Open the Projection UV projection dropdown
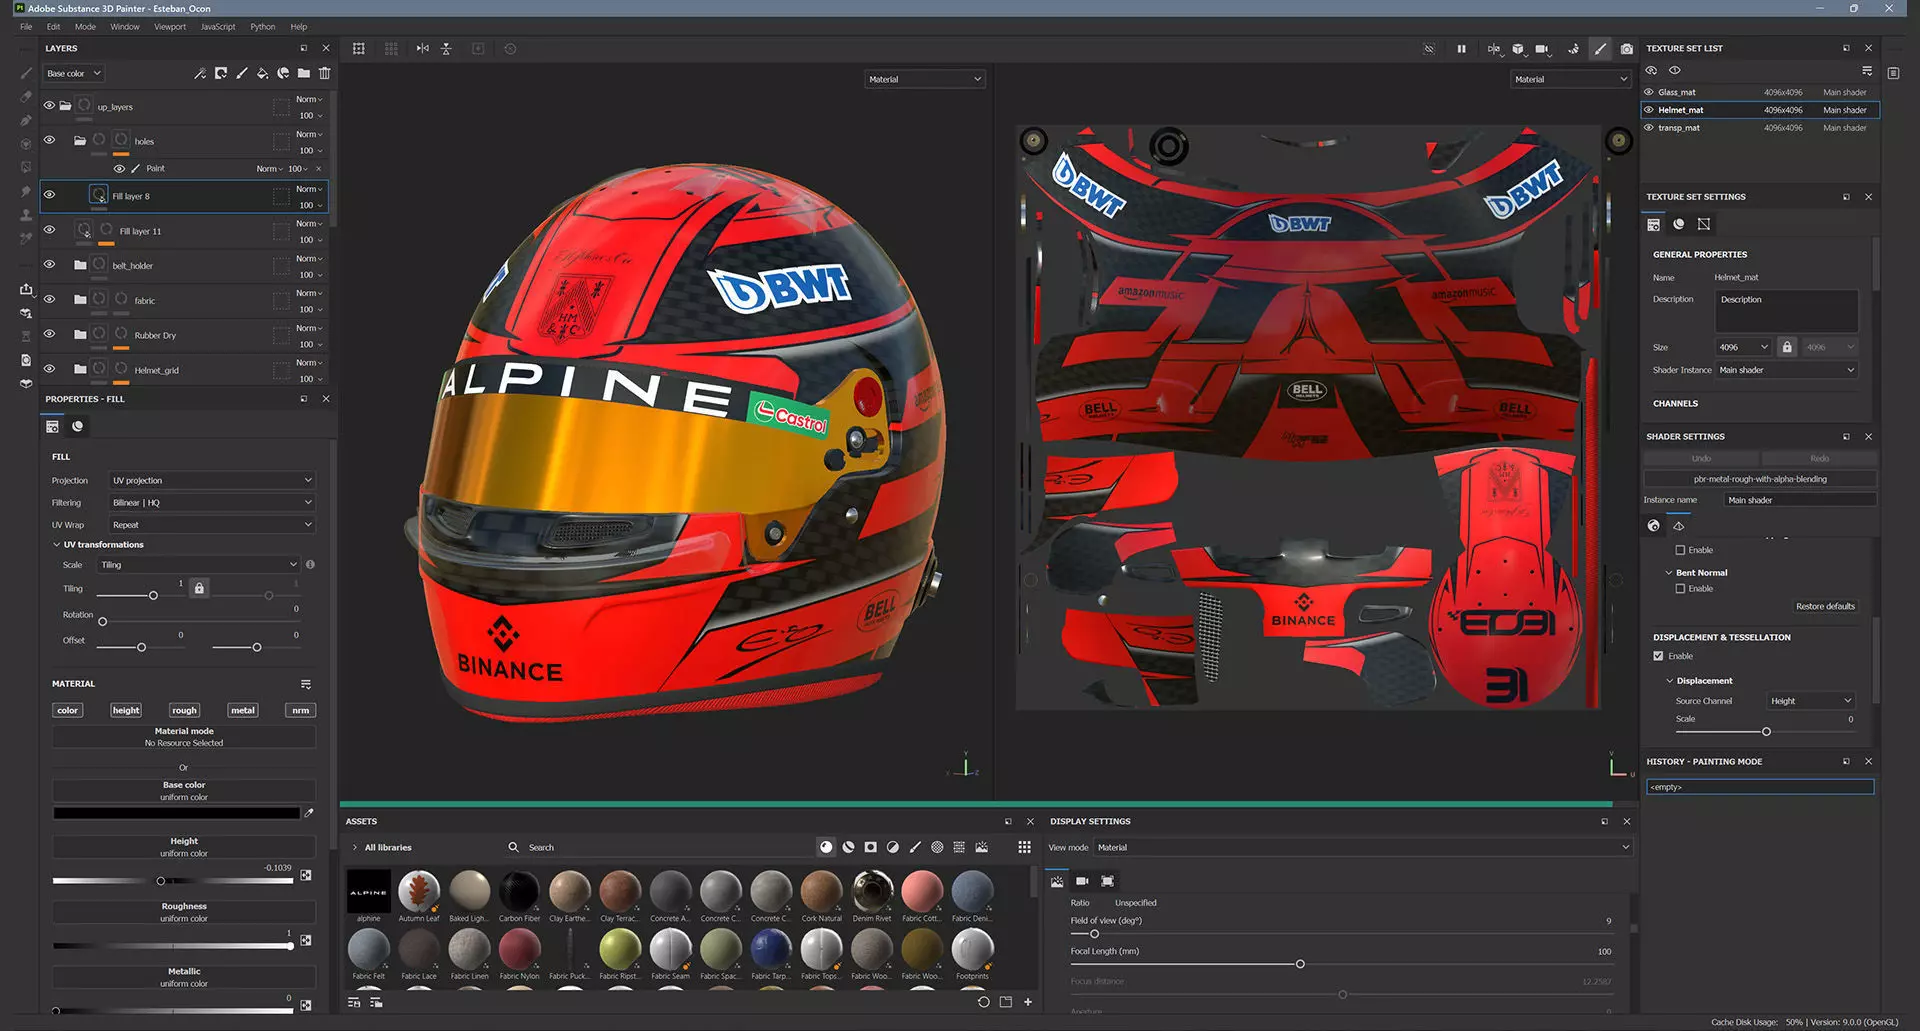 point(212,480)
